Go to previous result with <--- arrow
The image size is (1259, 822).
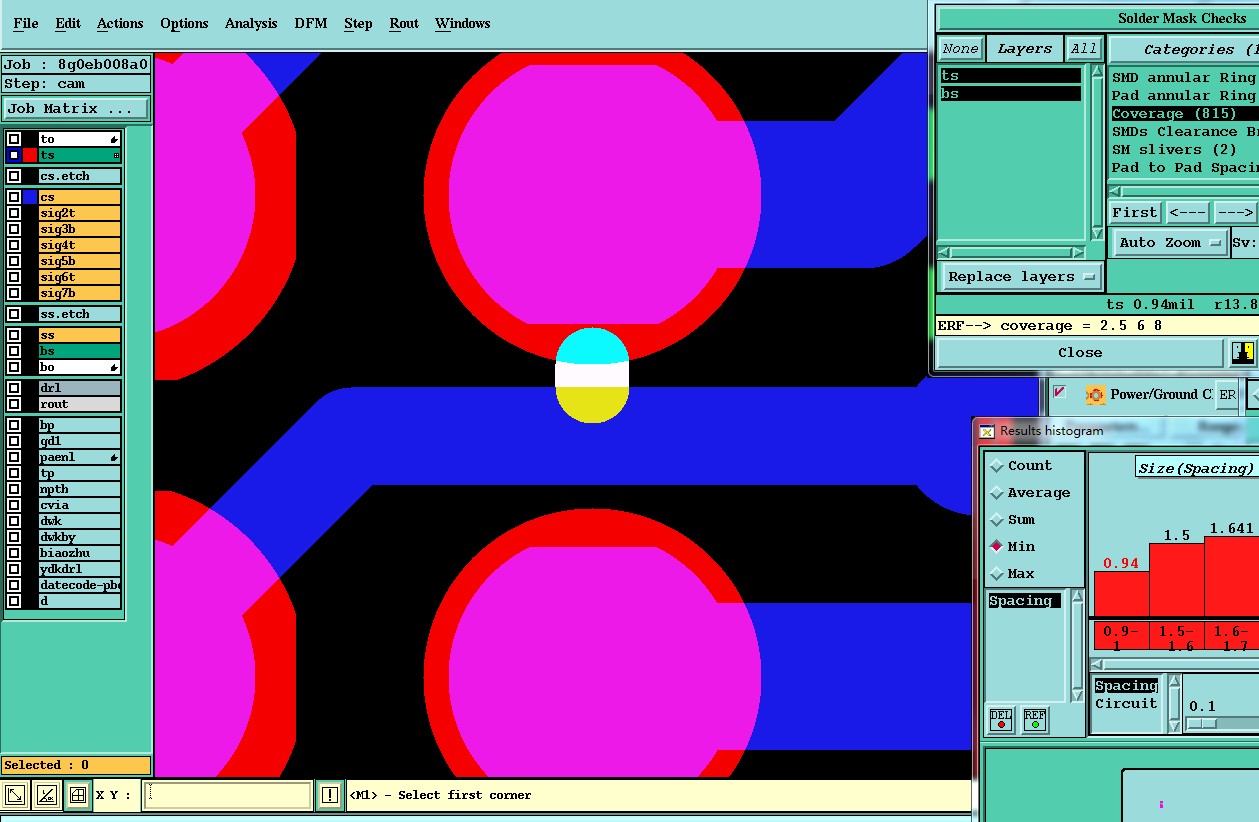click(x=1187, y=212)
